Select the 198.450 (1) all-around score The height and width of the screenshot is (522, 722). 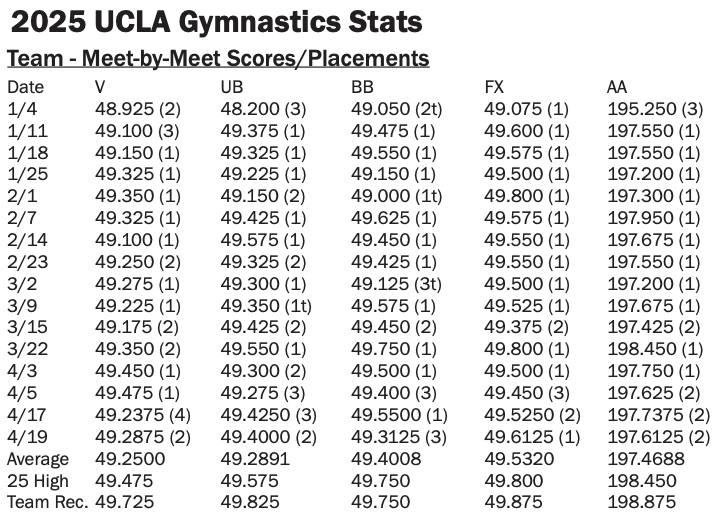tap(655, 348)
